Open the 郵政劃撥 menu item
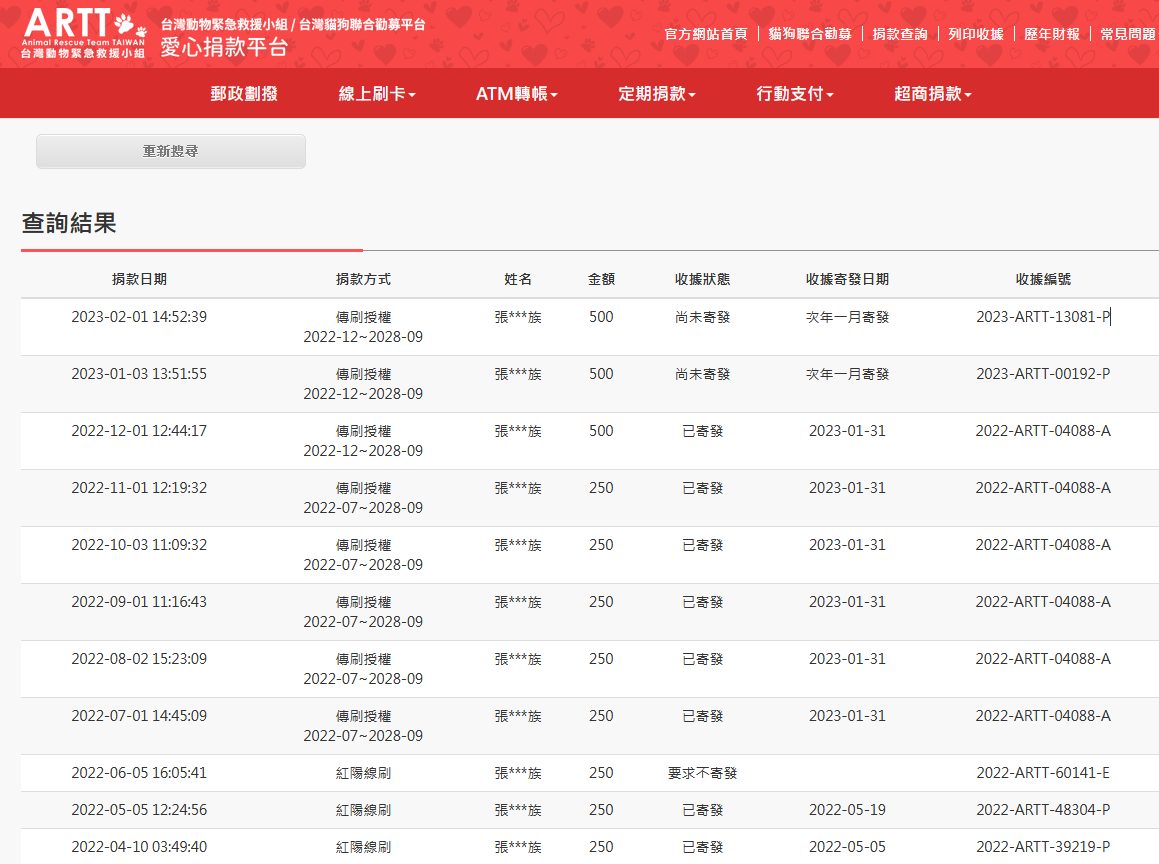 click(243, 94)
